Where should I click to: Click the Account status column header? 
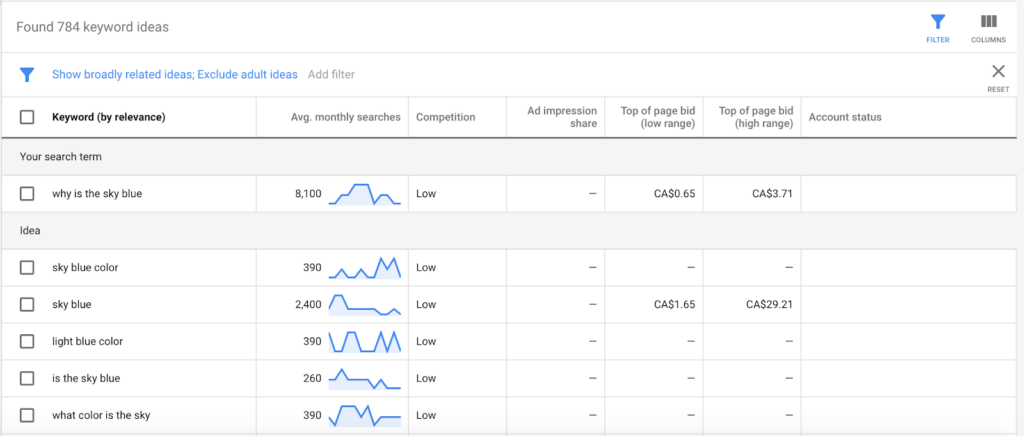tap(845, 117)
